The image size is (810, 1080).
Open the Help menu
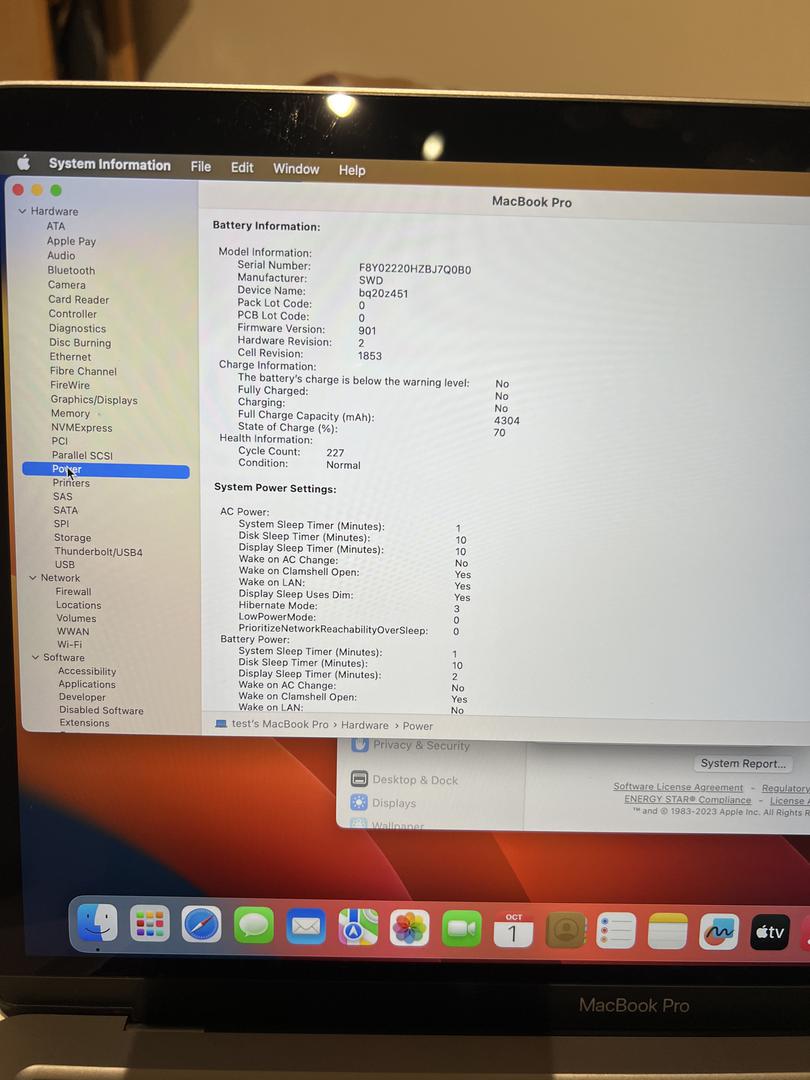tap(352, 170)
